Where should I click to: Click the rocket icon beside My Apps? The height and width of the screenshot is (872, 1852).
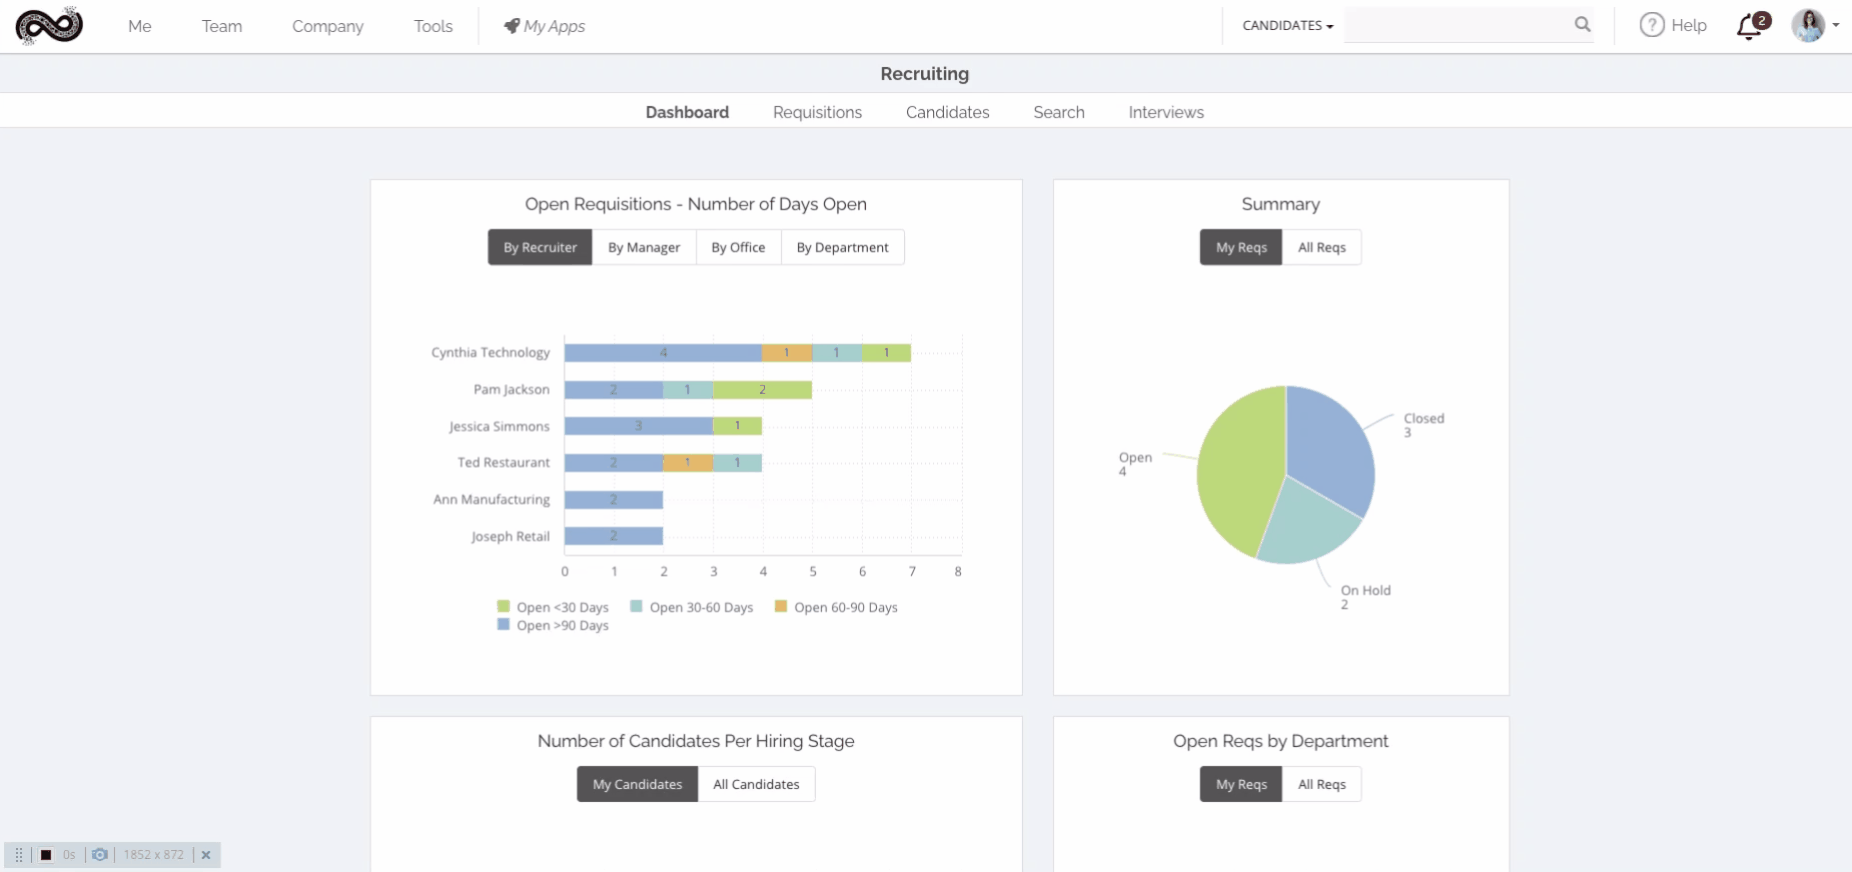511,26
